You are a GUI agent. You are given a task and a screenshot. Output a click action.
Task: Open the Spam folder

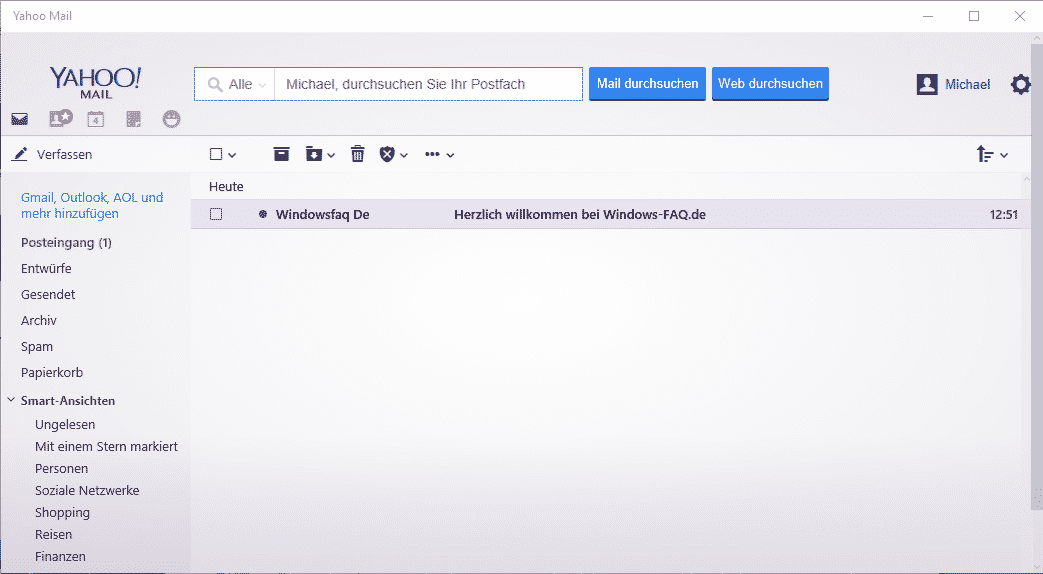(x=37, y=347)
